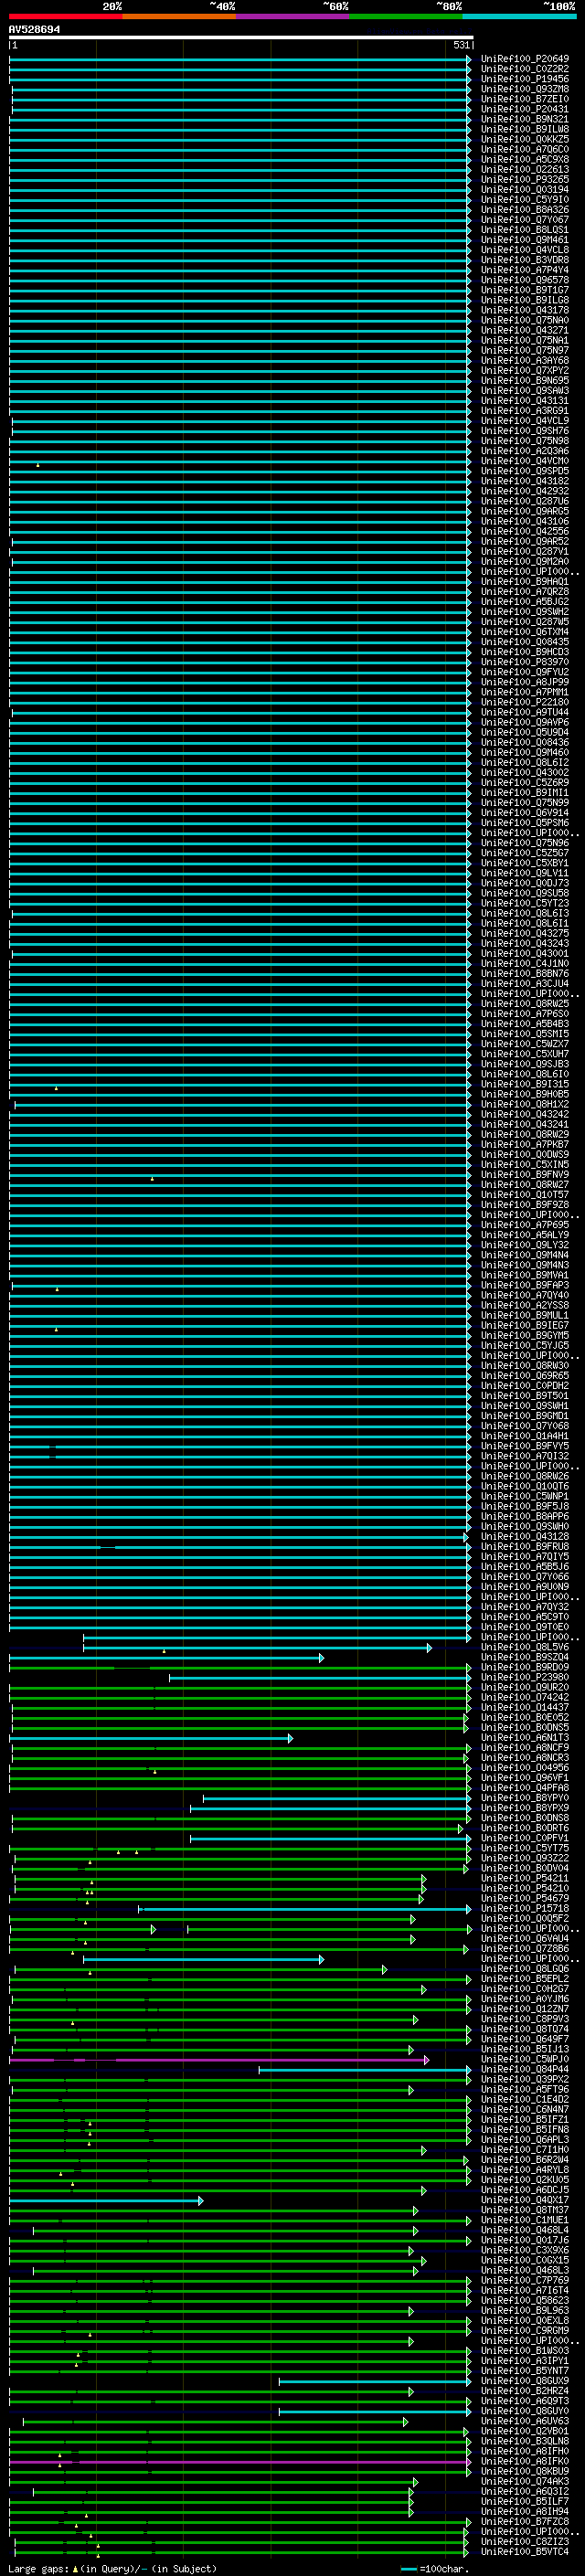Viewport: 585px width, 2576px height.
Task: Click label UniRef100_Q03194
Action: (x=525, y=189)
